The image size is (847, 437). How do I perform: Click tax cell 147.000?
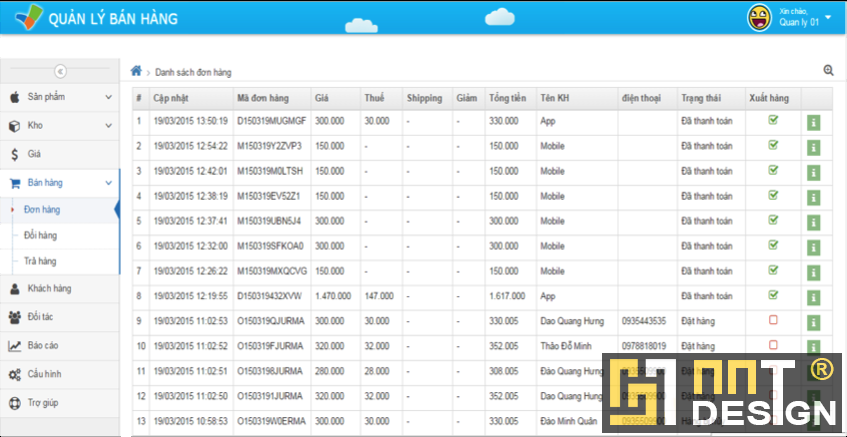point(379,296)
